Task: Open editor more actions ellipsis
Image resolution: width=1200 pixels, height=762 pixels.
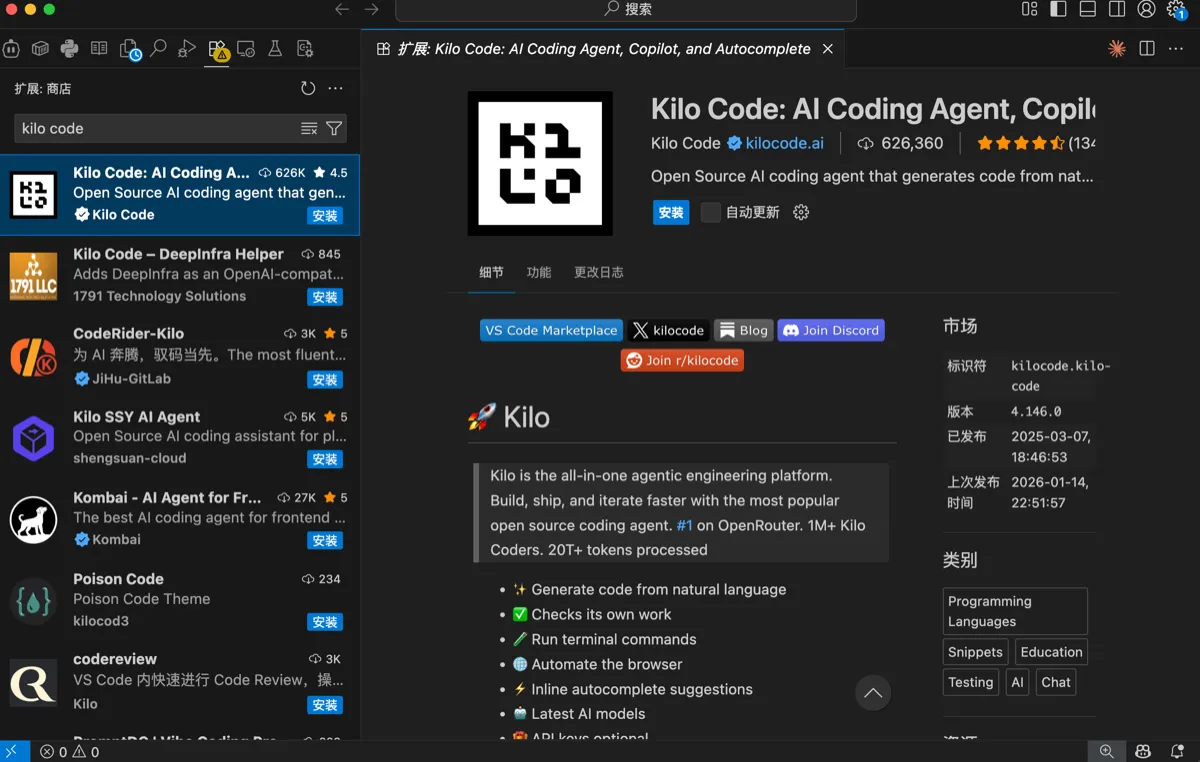Action: pyautogui.click(x=1176, y=49)
